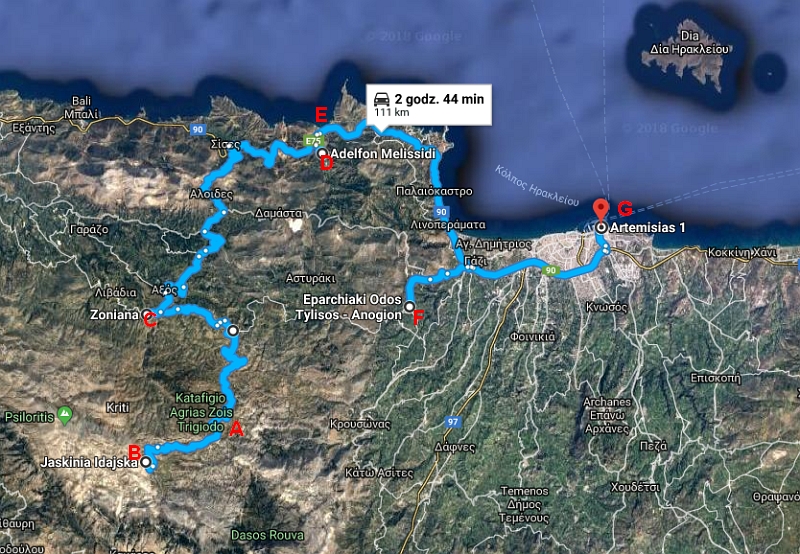The height and width of the screenshot is (554, 800).
Task: Click the Katafigio Agrias Zois Trigiodo label
Action: 201,412
